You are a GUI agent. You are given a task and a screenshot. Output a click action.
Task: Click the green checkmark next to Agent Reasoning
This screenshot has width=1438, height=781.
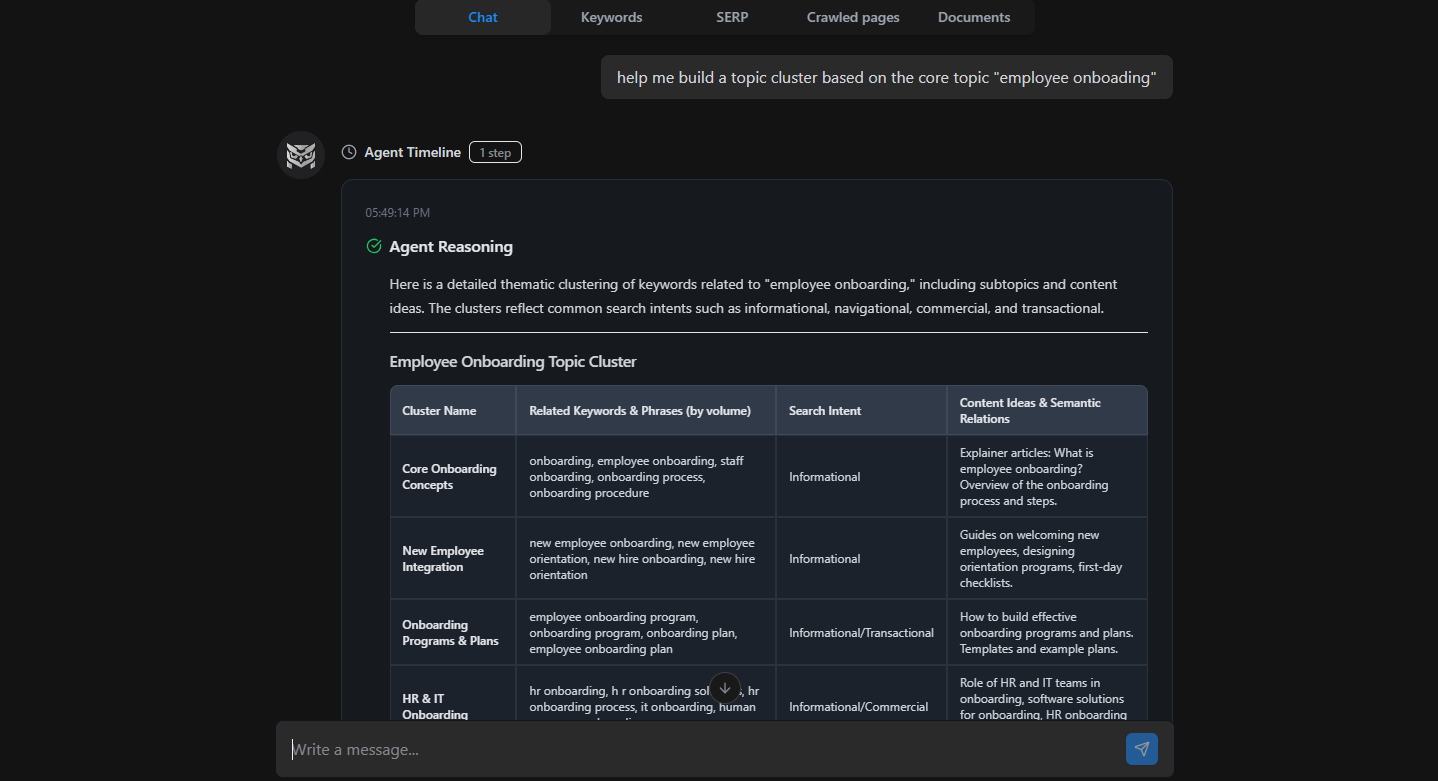pyautogui.click(x=374, y=245)
